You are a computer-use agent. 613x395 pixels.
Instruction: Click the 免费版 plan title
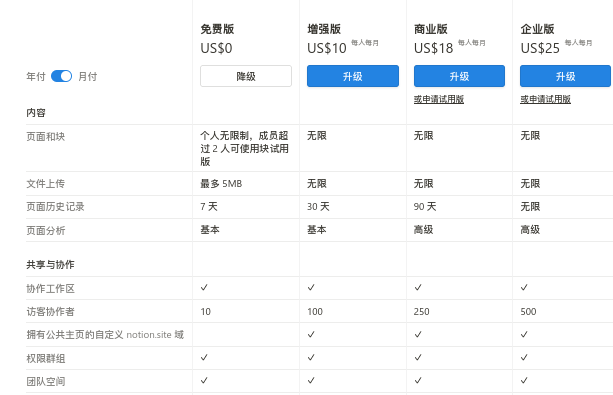(217, 29)
